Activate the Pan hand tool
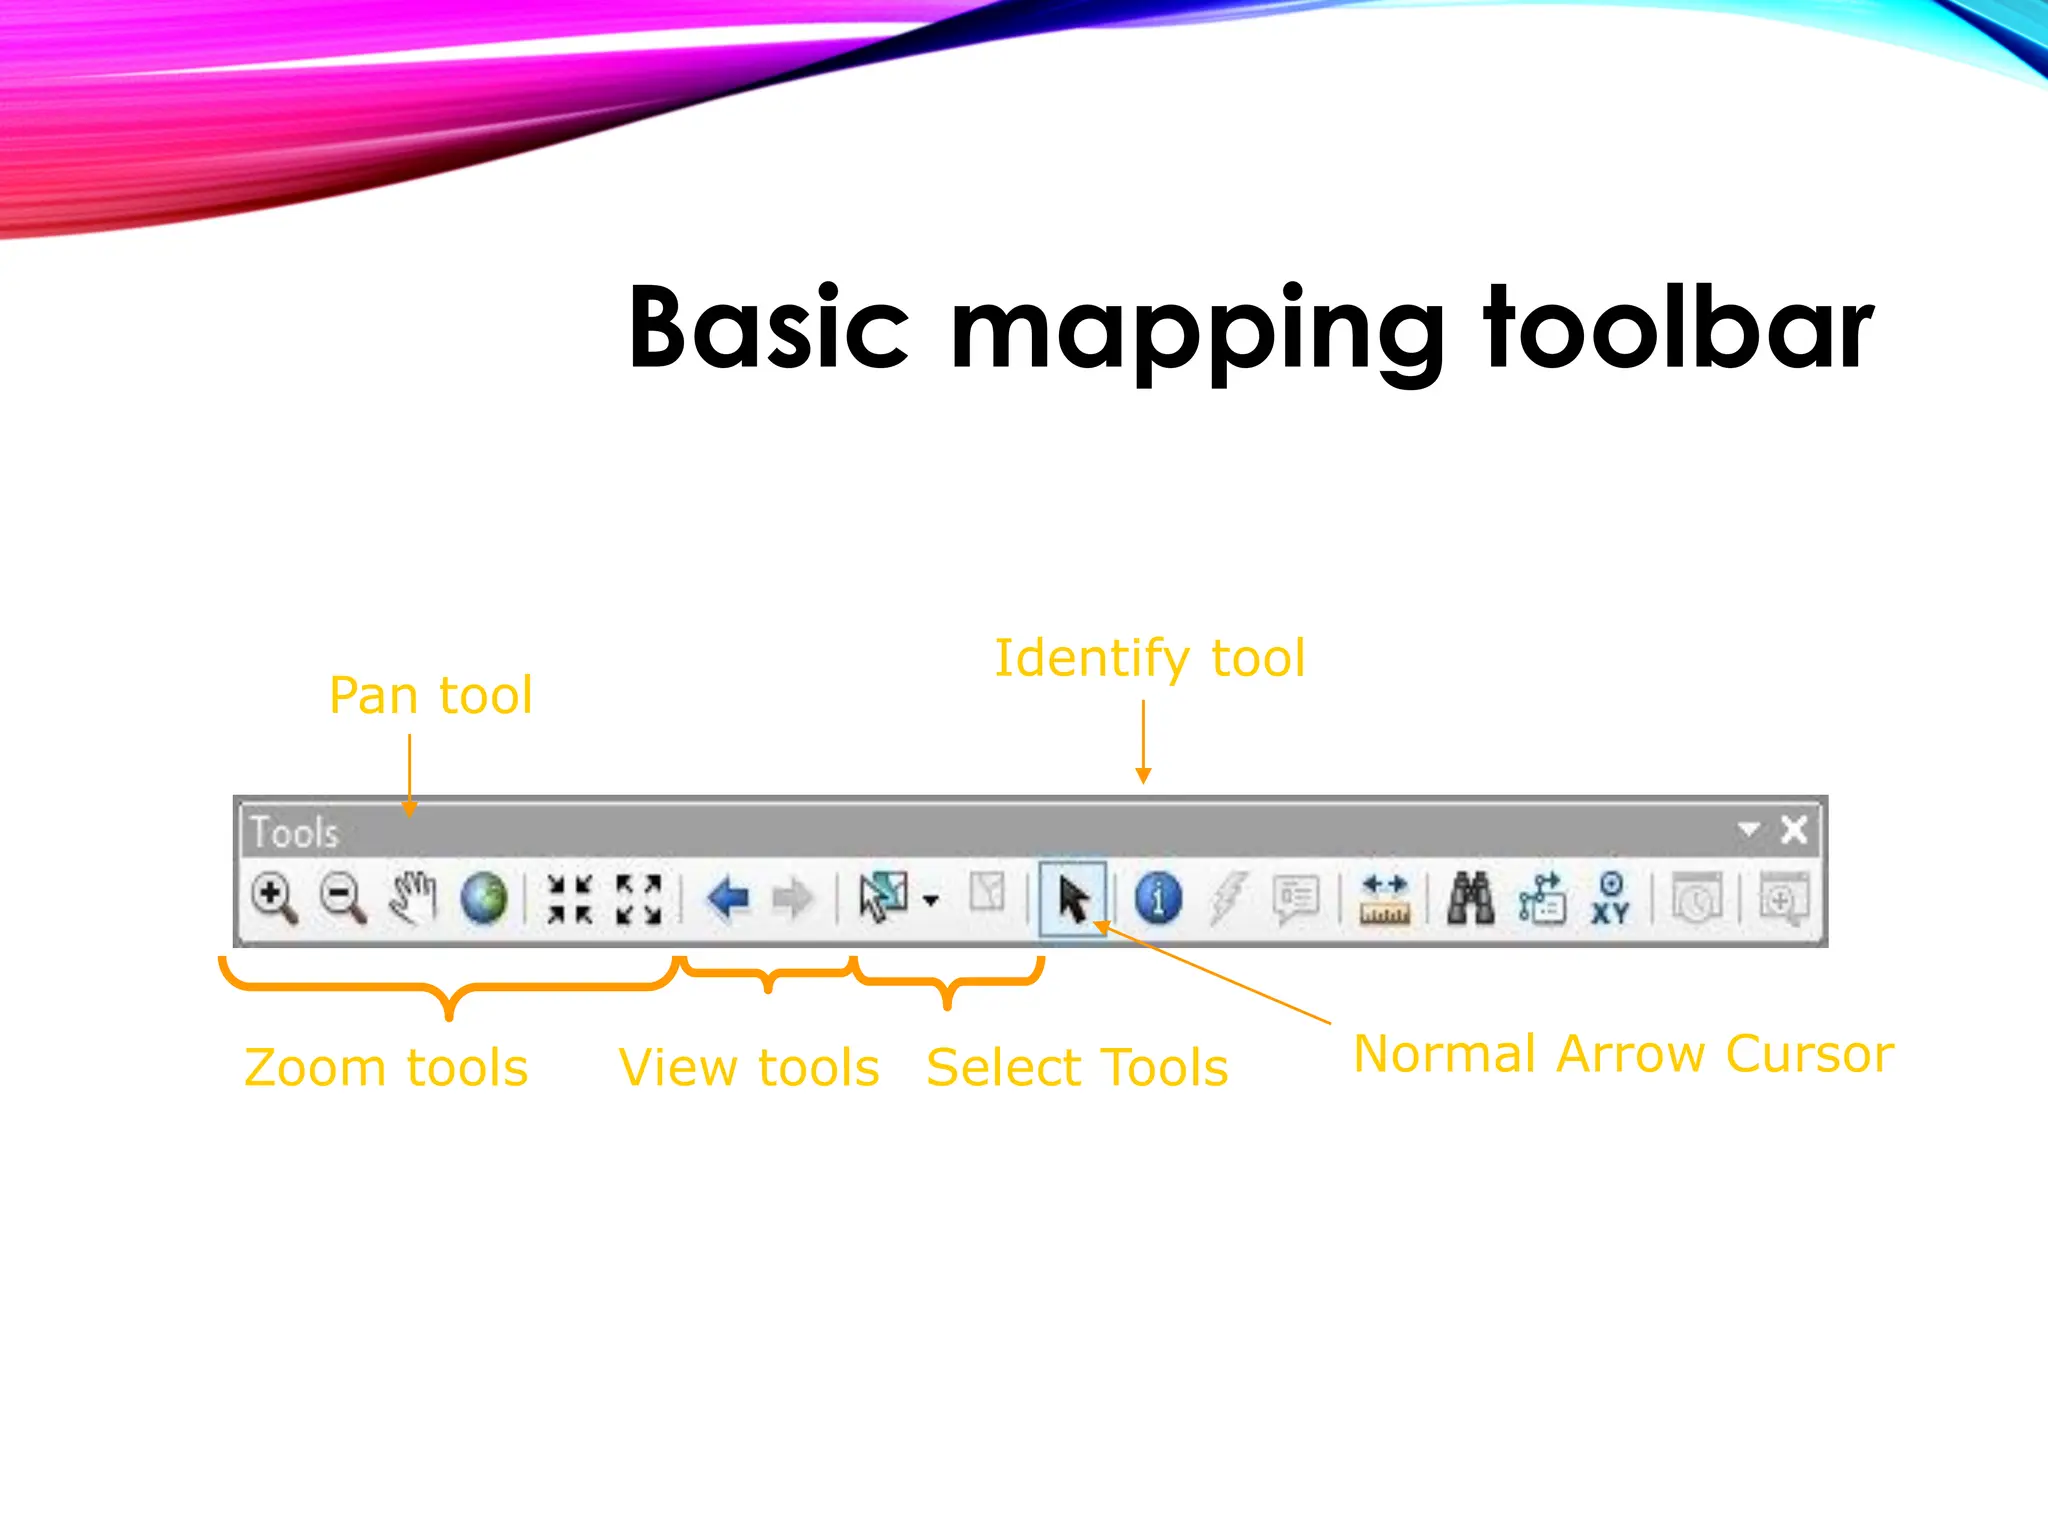 coord(413,896)
